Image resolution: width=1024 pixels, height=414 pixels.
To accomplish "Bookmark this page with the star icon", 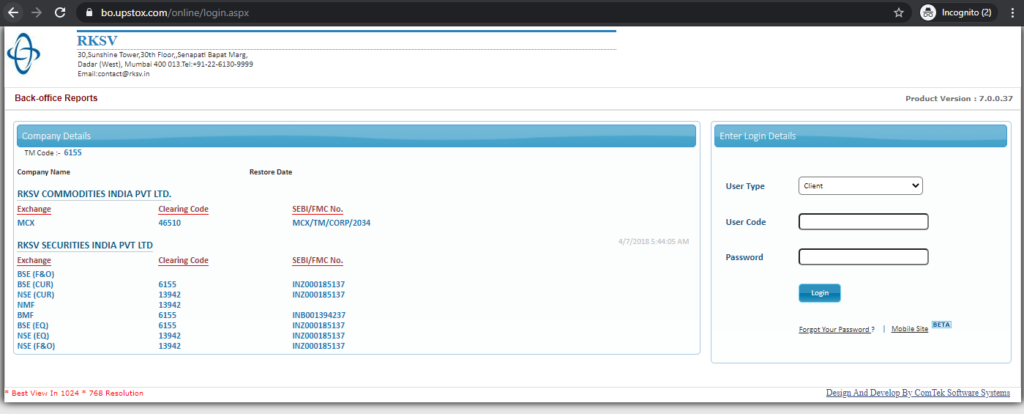I will [899, 12].
